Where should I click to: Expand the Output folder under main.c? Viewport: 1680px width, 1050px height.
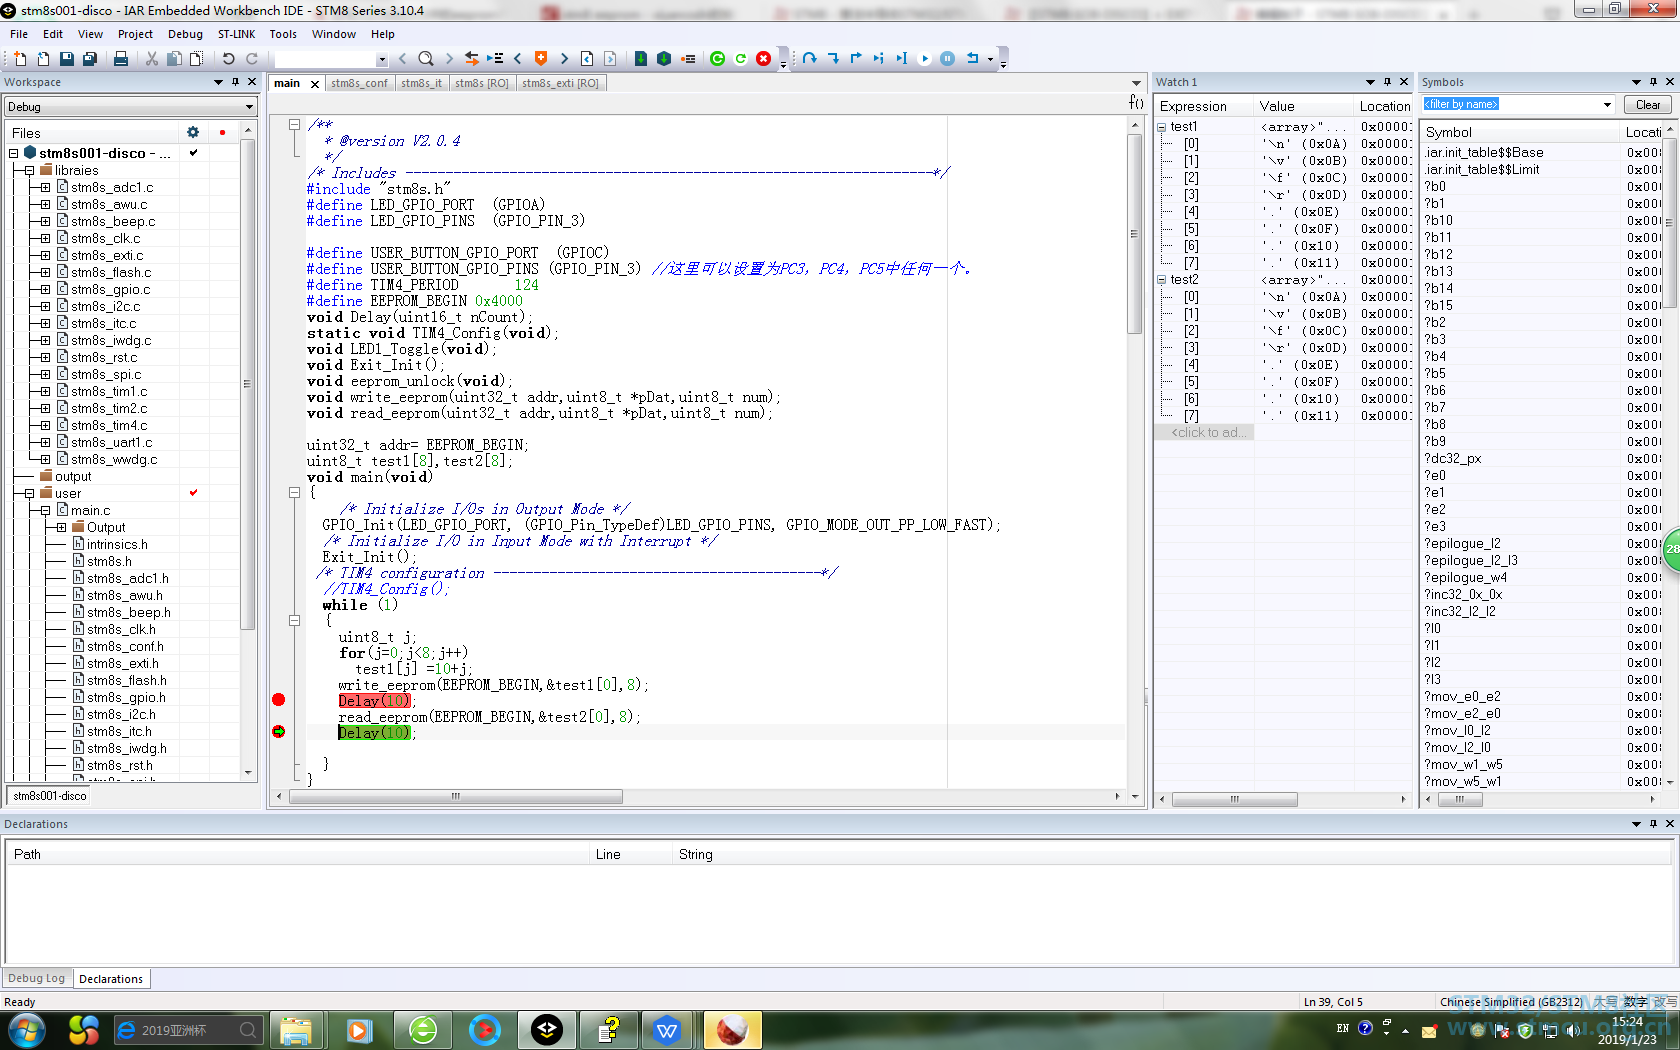[62, 527]
